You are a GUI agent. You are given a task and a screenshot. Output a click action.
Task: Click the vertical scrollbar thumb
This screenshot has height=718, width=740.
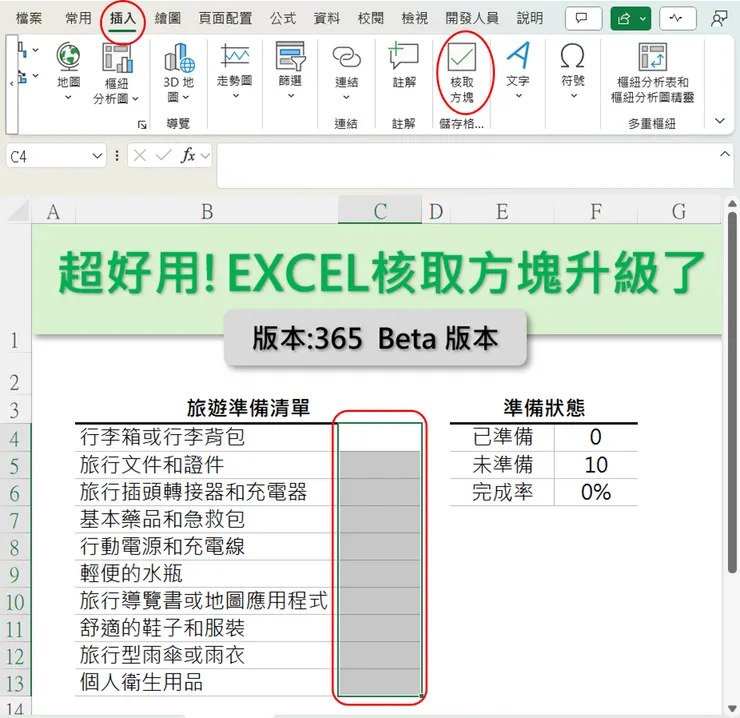tap(732, 392)
